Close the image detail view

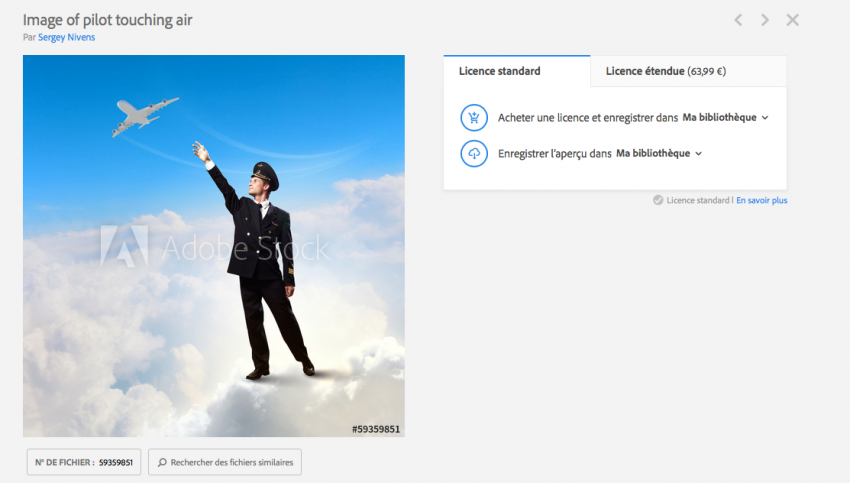coord(793,20)
